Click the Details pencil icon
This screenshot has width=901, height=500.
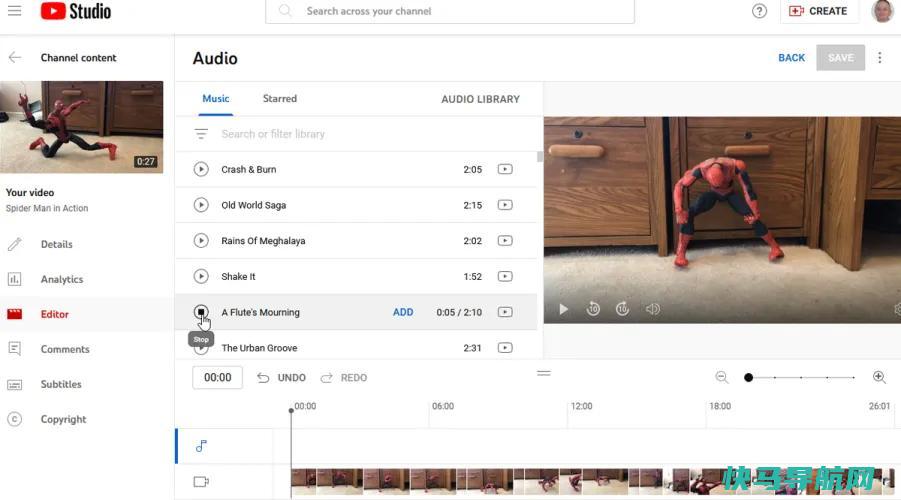coord(14,244)
